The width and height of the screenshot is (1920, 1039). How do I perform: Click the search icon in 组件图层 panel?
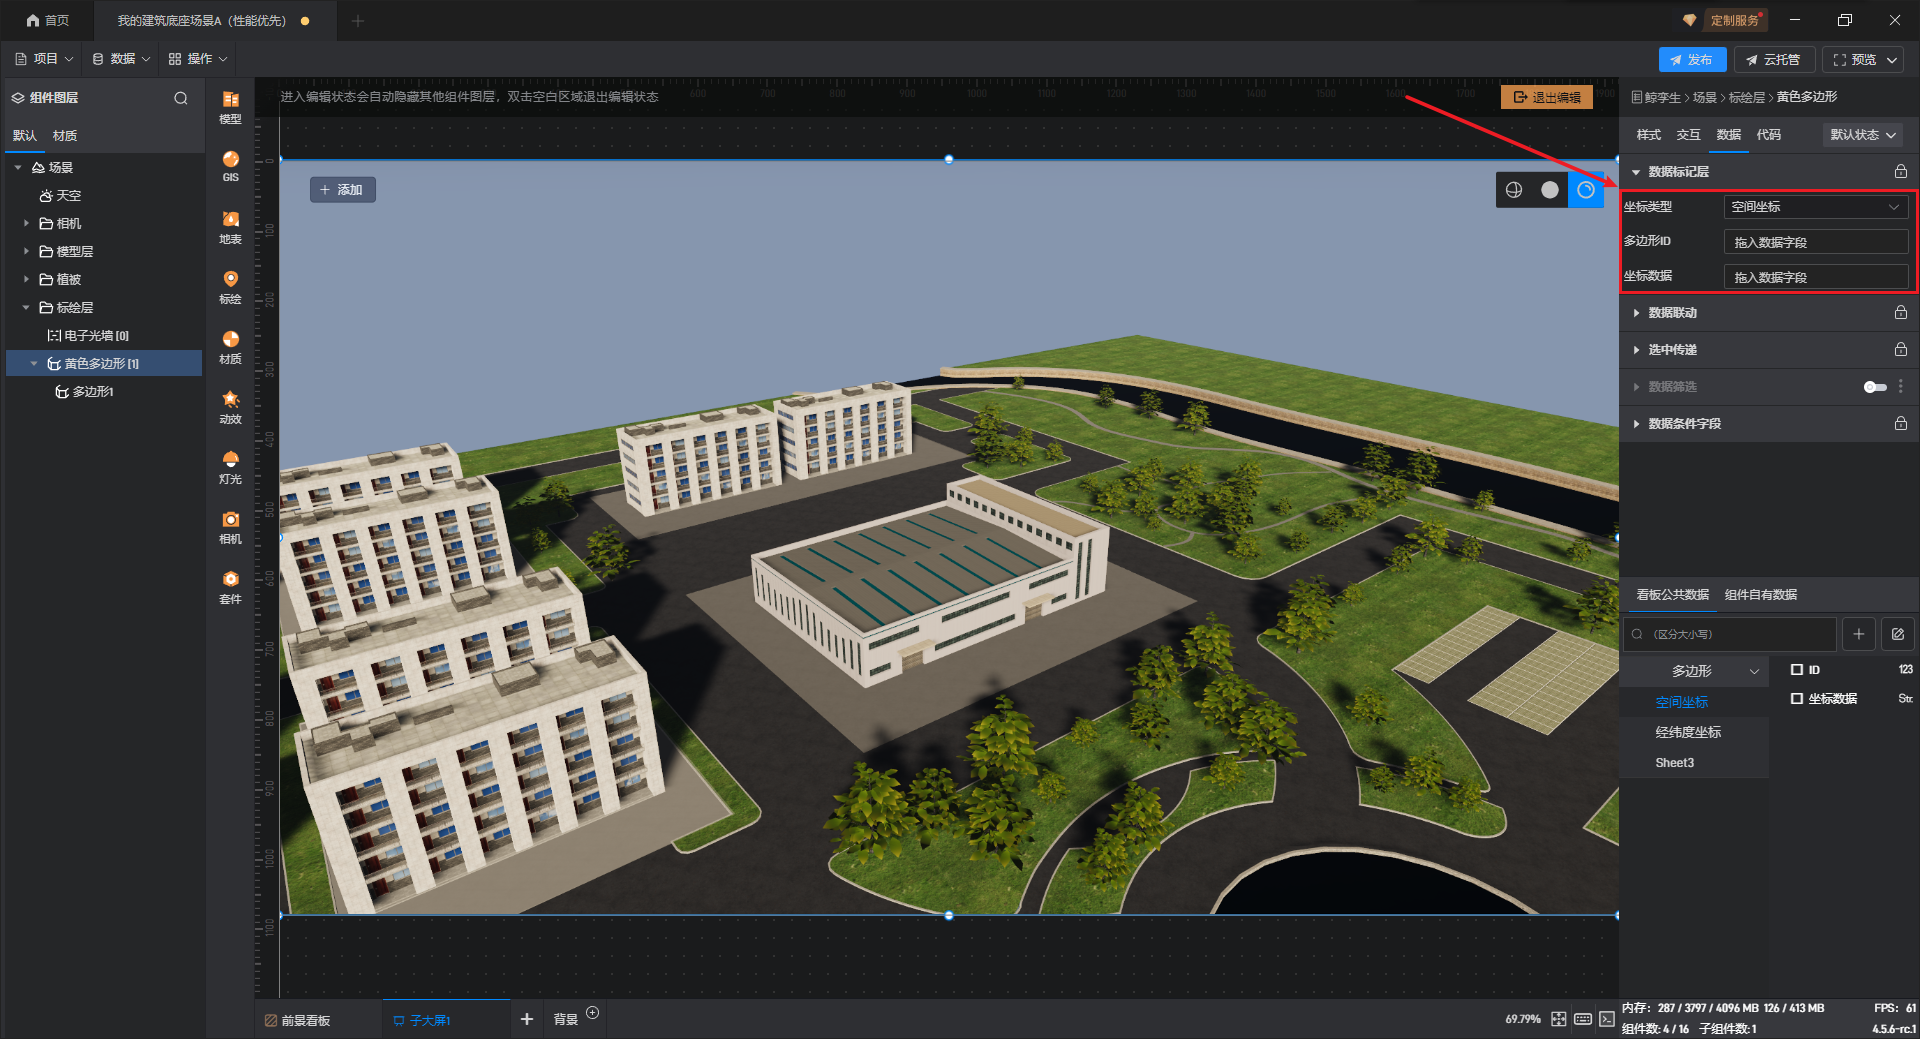[181, 98]
